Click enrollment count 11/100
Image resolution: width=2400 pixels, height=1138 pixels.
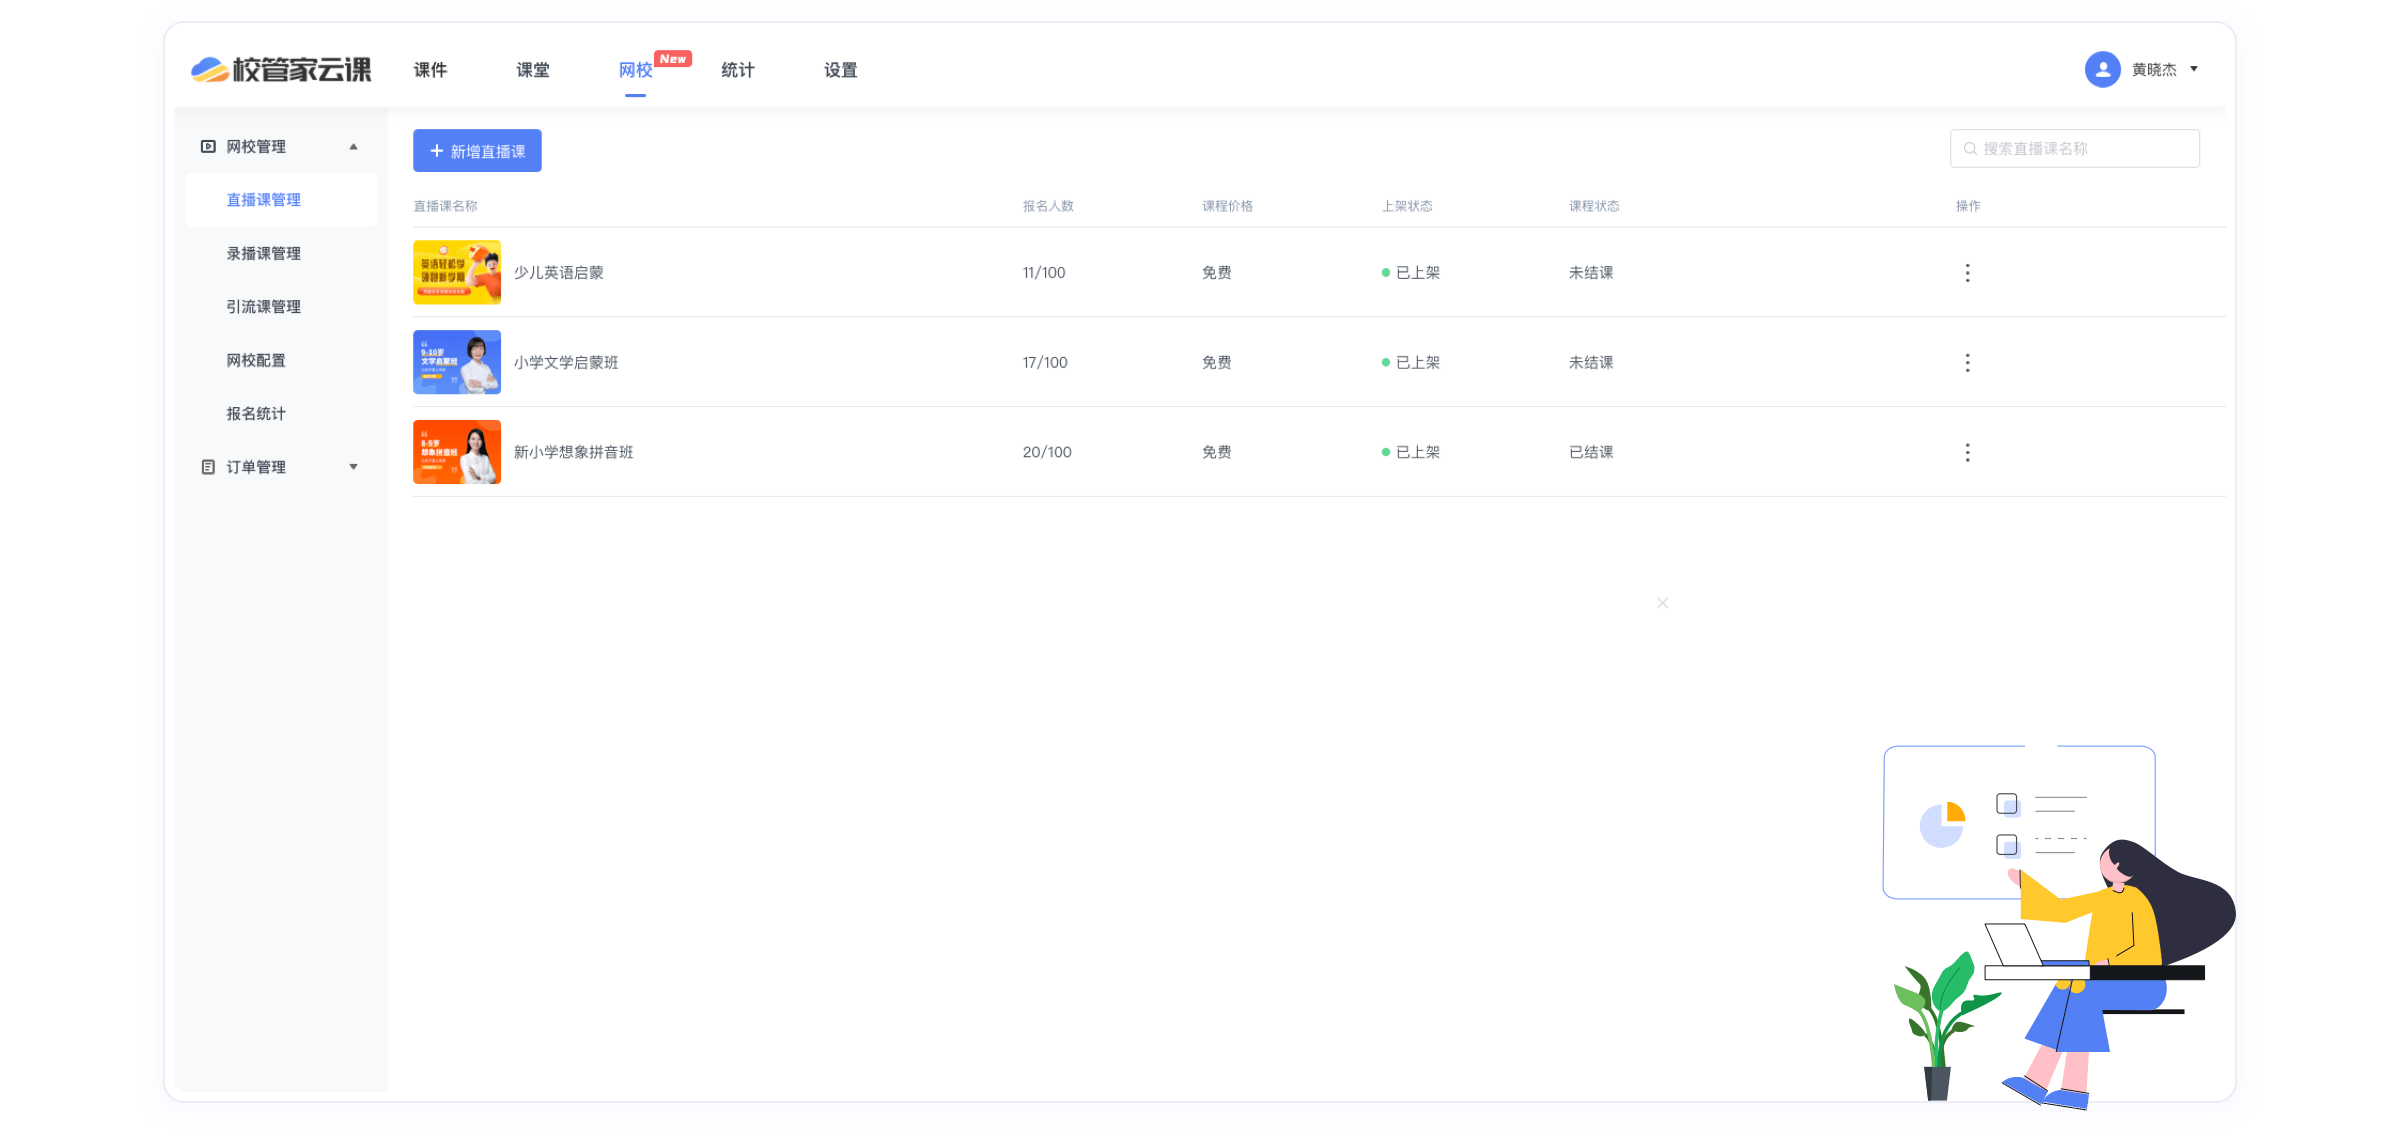[1044, 273]
